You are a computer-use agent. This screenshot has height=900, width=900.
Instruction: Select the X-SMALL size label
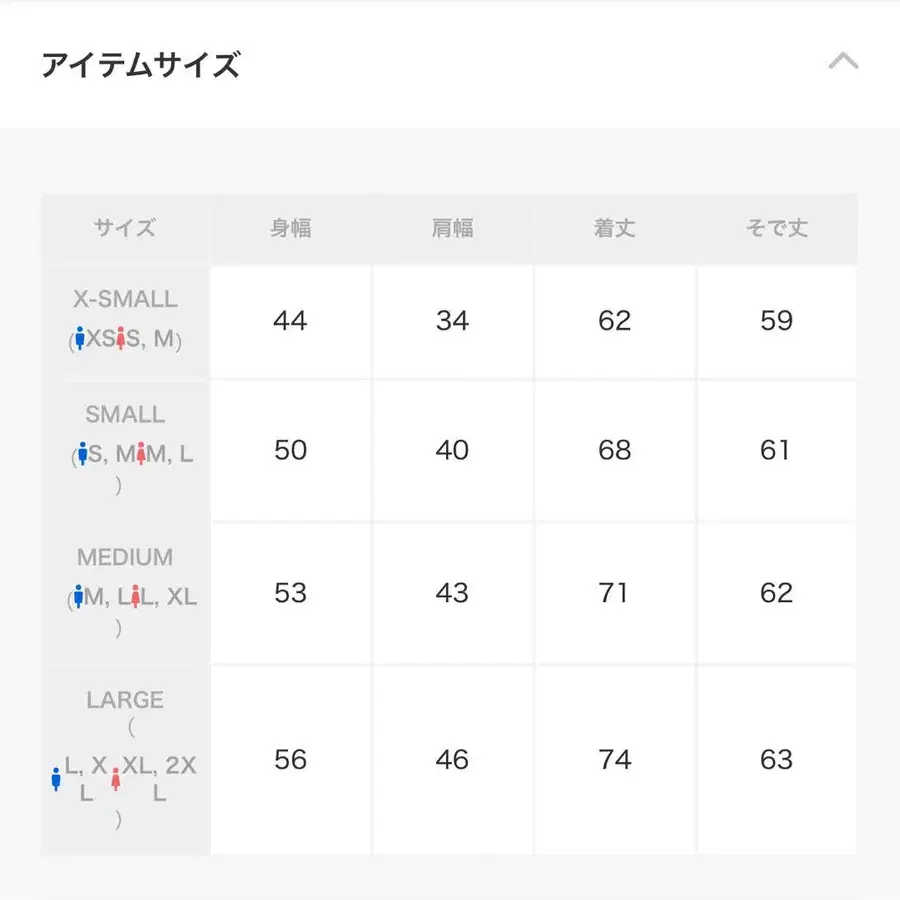pyautogui.click(x=125, y=299)
